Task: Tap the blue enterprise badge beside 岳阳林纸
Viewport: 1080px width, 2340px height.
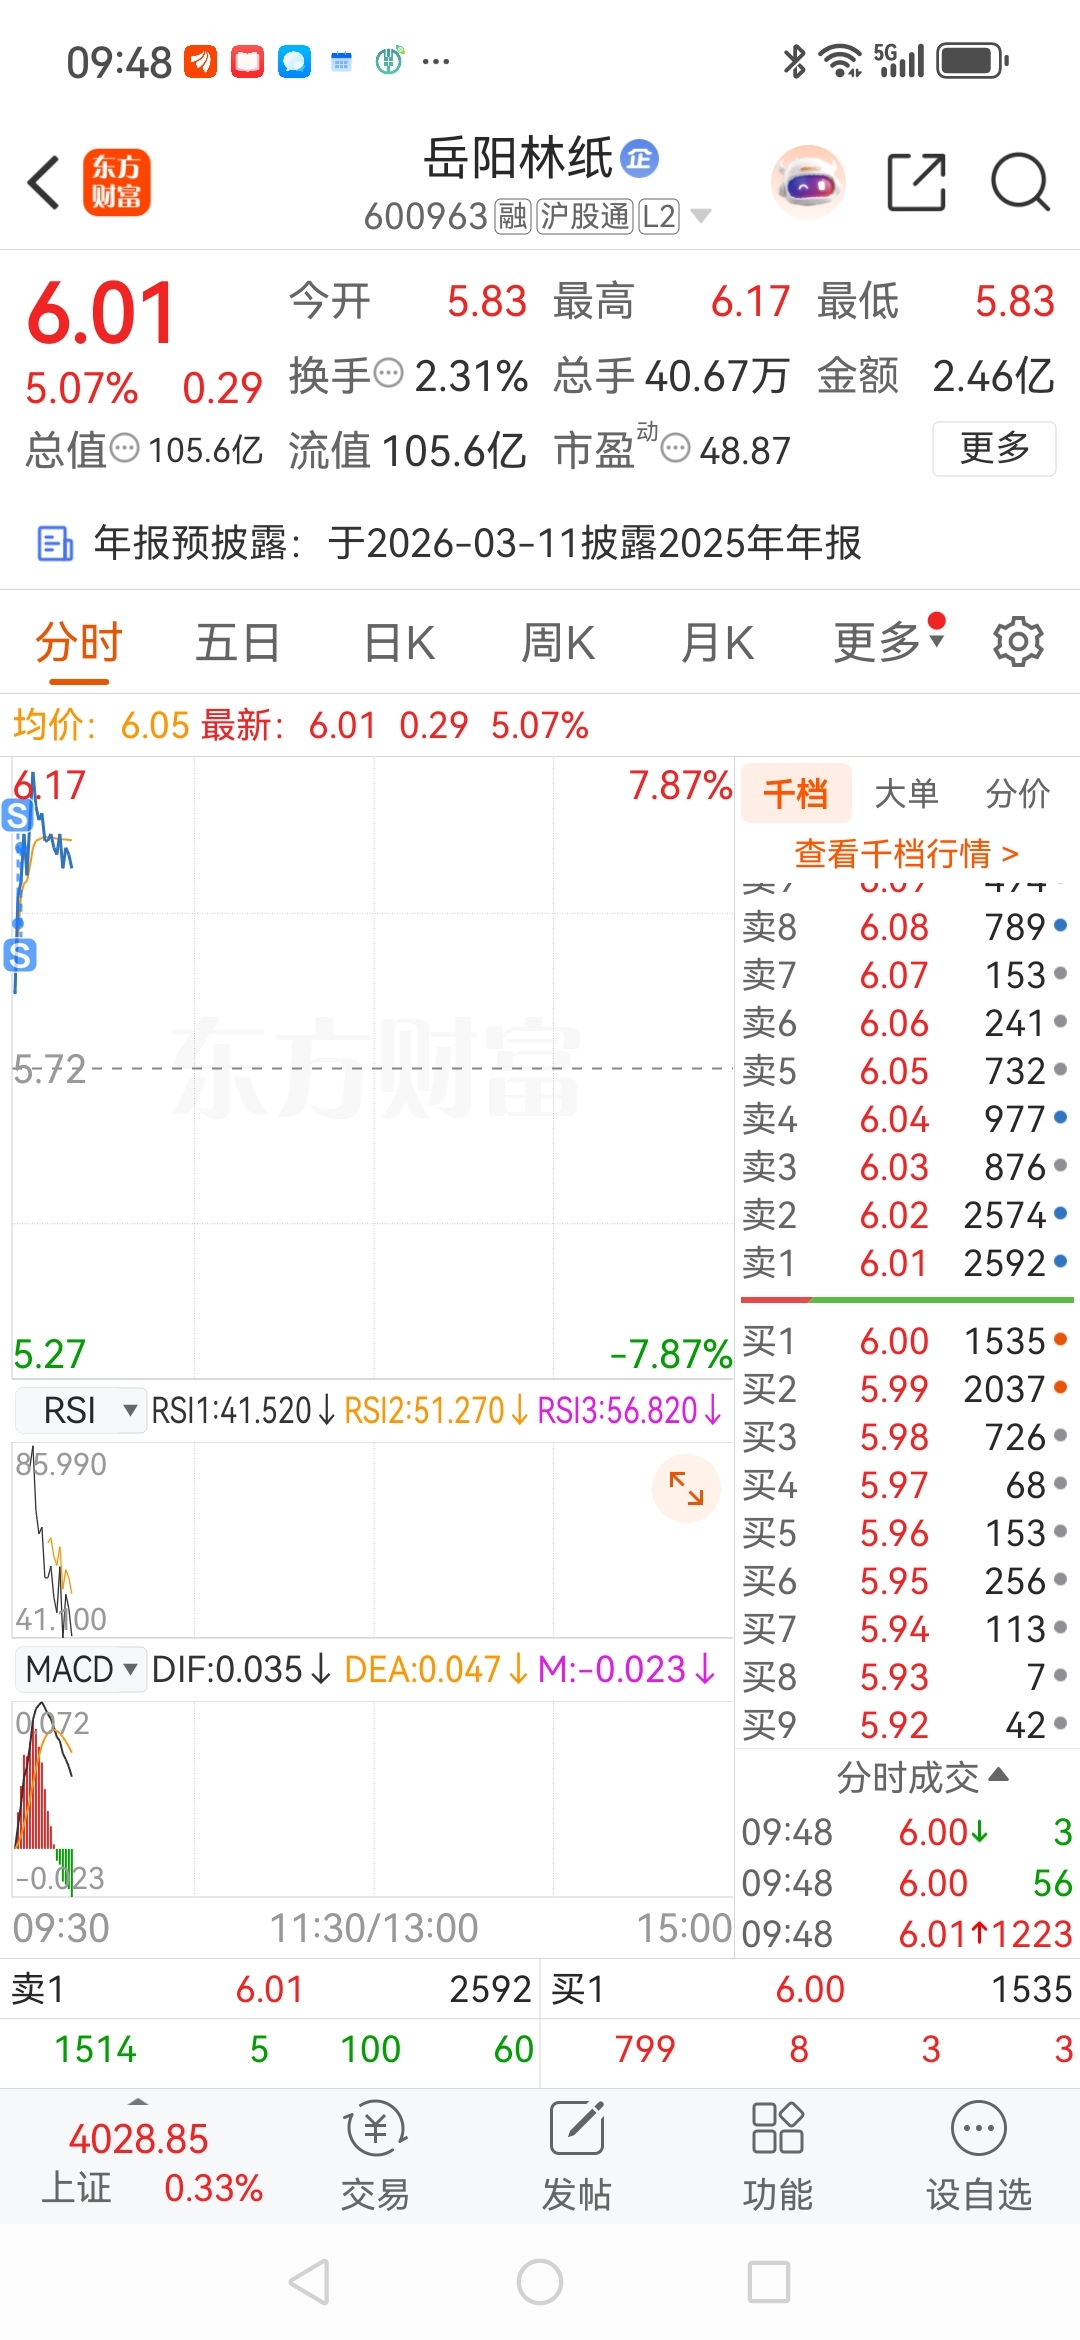Action: coord(639,158)
